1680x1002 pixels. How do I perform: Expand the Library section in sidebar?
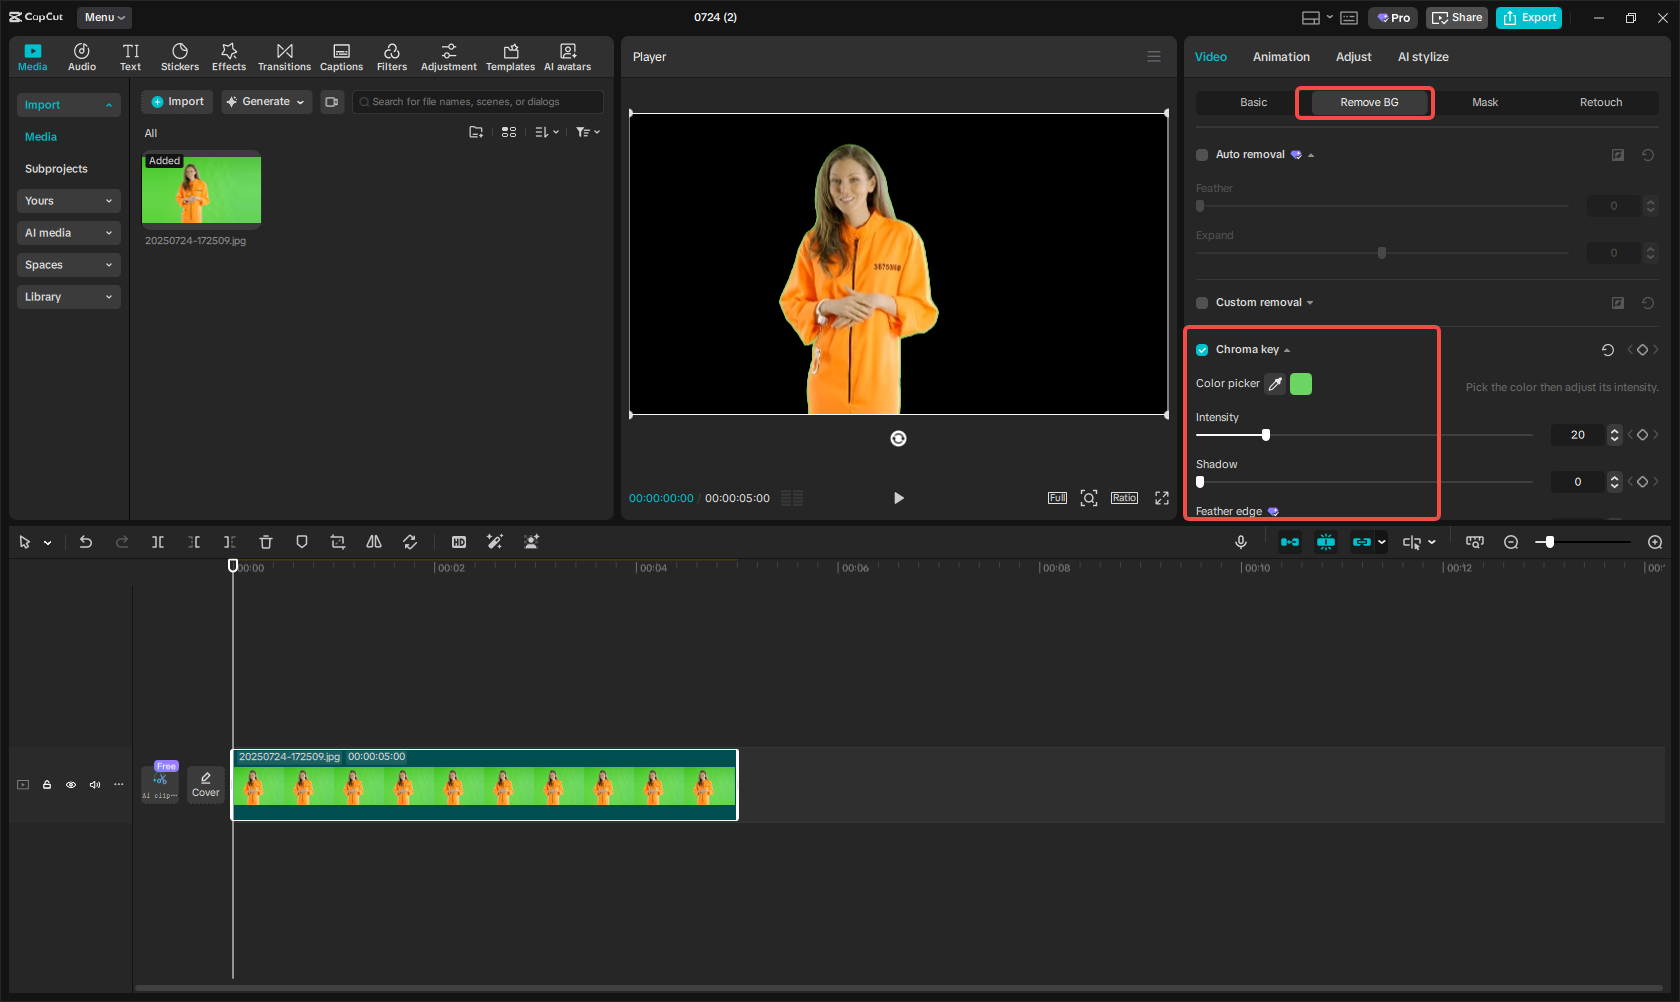68,297
